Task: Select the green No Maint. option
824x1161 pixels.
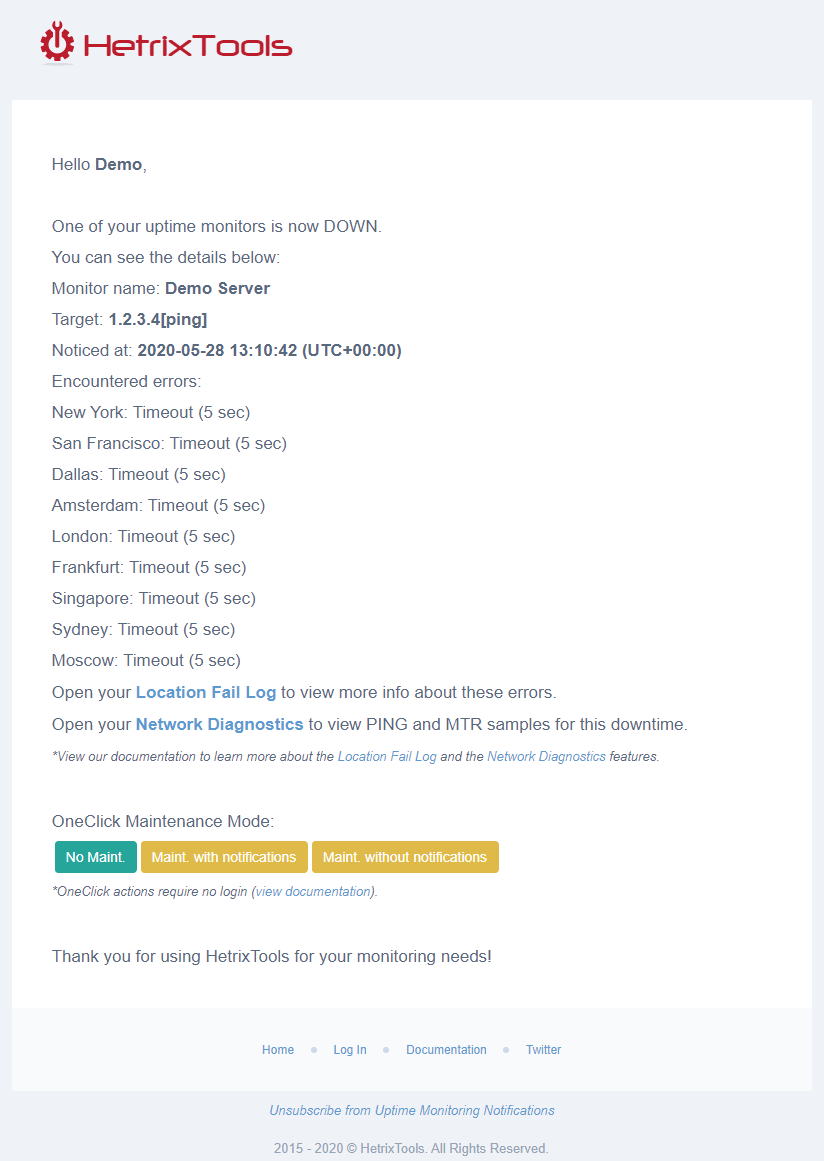Action: tap(95, 857)
